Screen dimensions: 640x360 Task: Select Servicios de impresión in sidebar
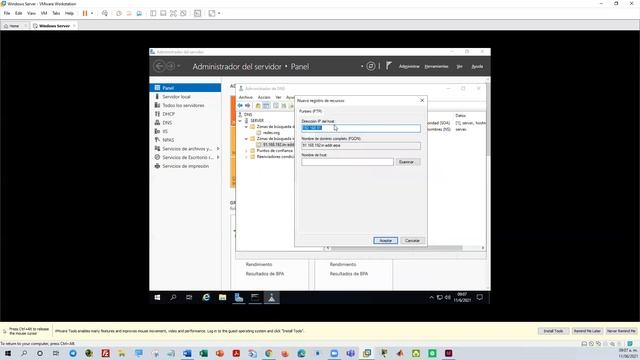[186, 166]
